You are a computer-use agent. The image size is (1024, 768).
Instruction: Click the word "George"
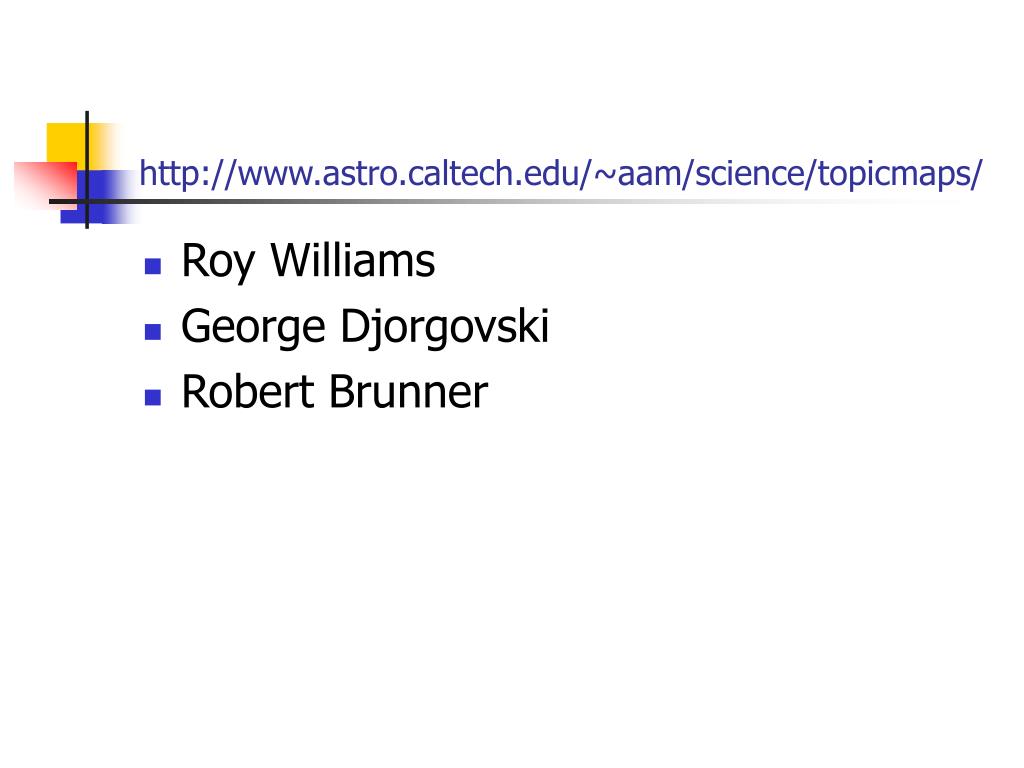click(x=253, y=328)
